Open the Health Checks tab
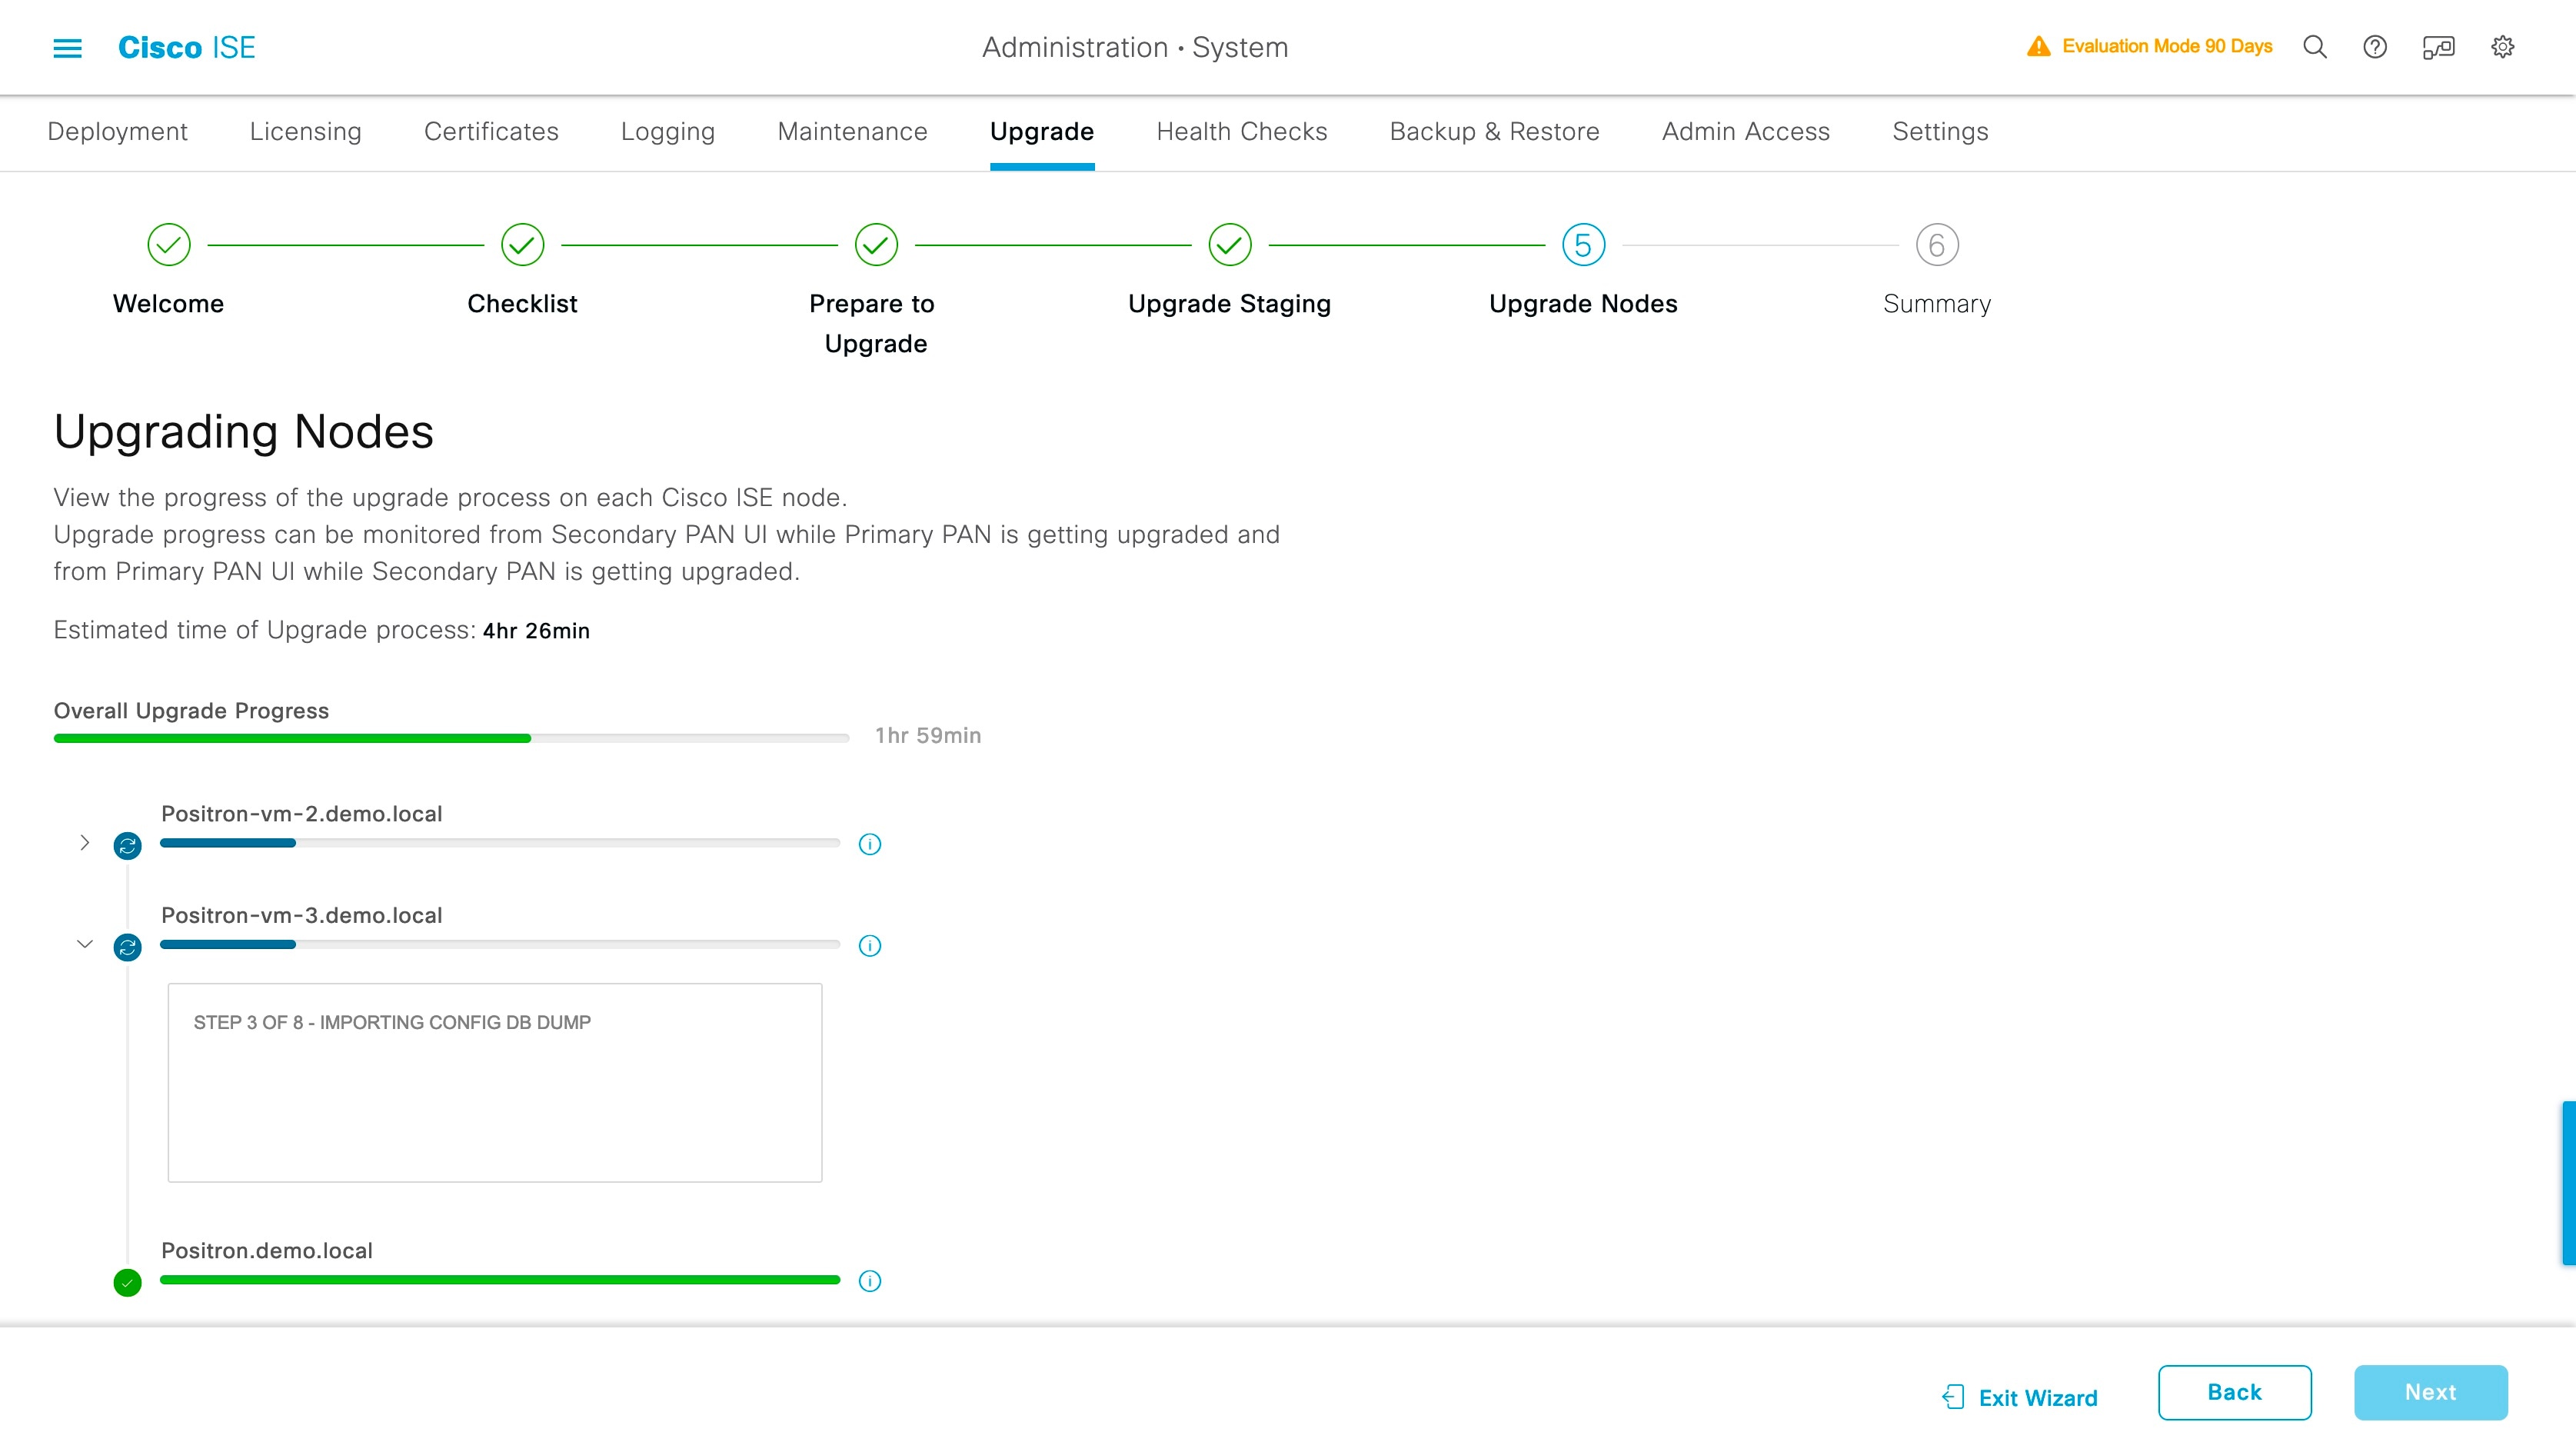Screen dimensions: 2576x1452 click(1242, 132)
